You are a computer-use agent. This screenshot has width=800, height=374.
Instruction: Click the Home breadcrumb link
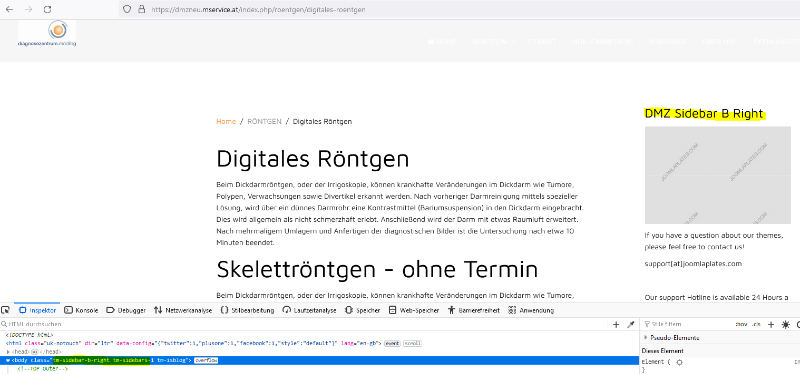[226, 121]
